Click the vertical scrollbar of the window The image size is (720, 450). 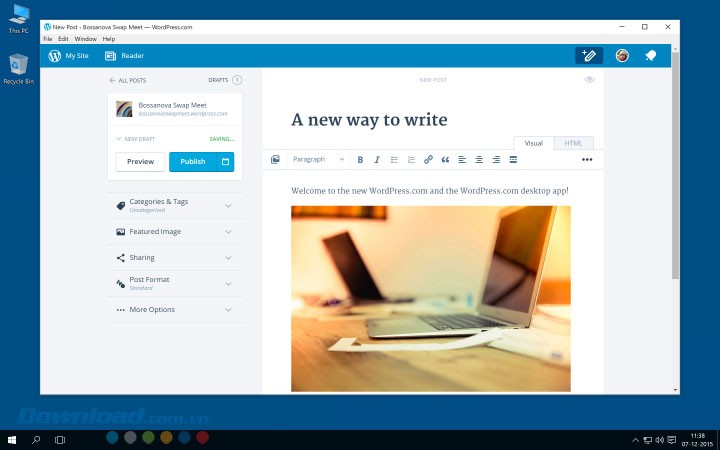click(x=675, y=165)
